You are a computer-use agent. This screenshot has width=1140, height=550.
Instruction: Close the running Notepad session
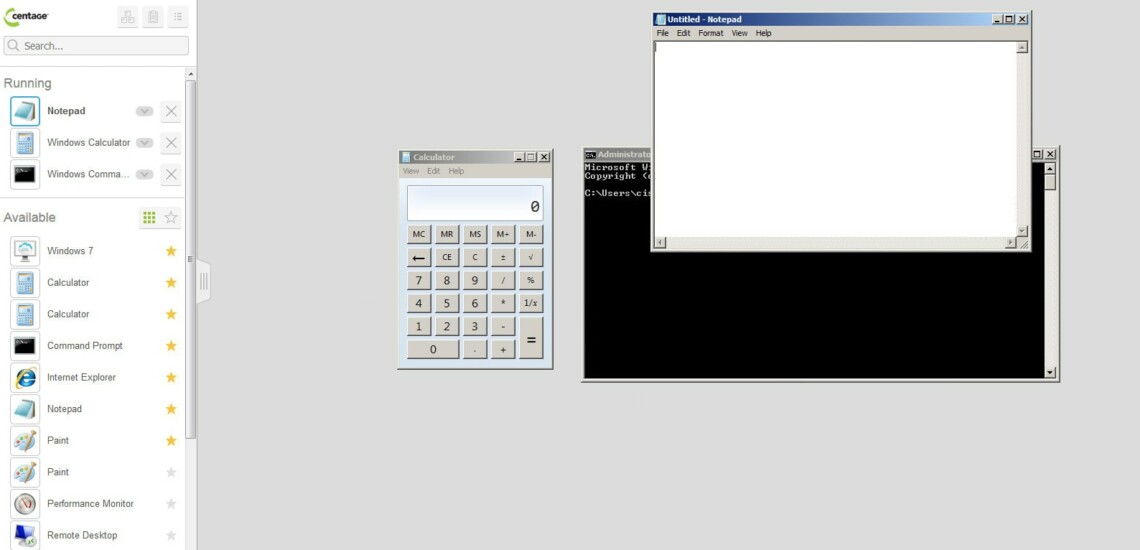click(x=171, y=111)
